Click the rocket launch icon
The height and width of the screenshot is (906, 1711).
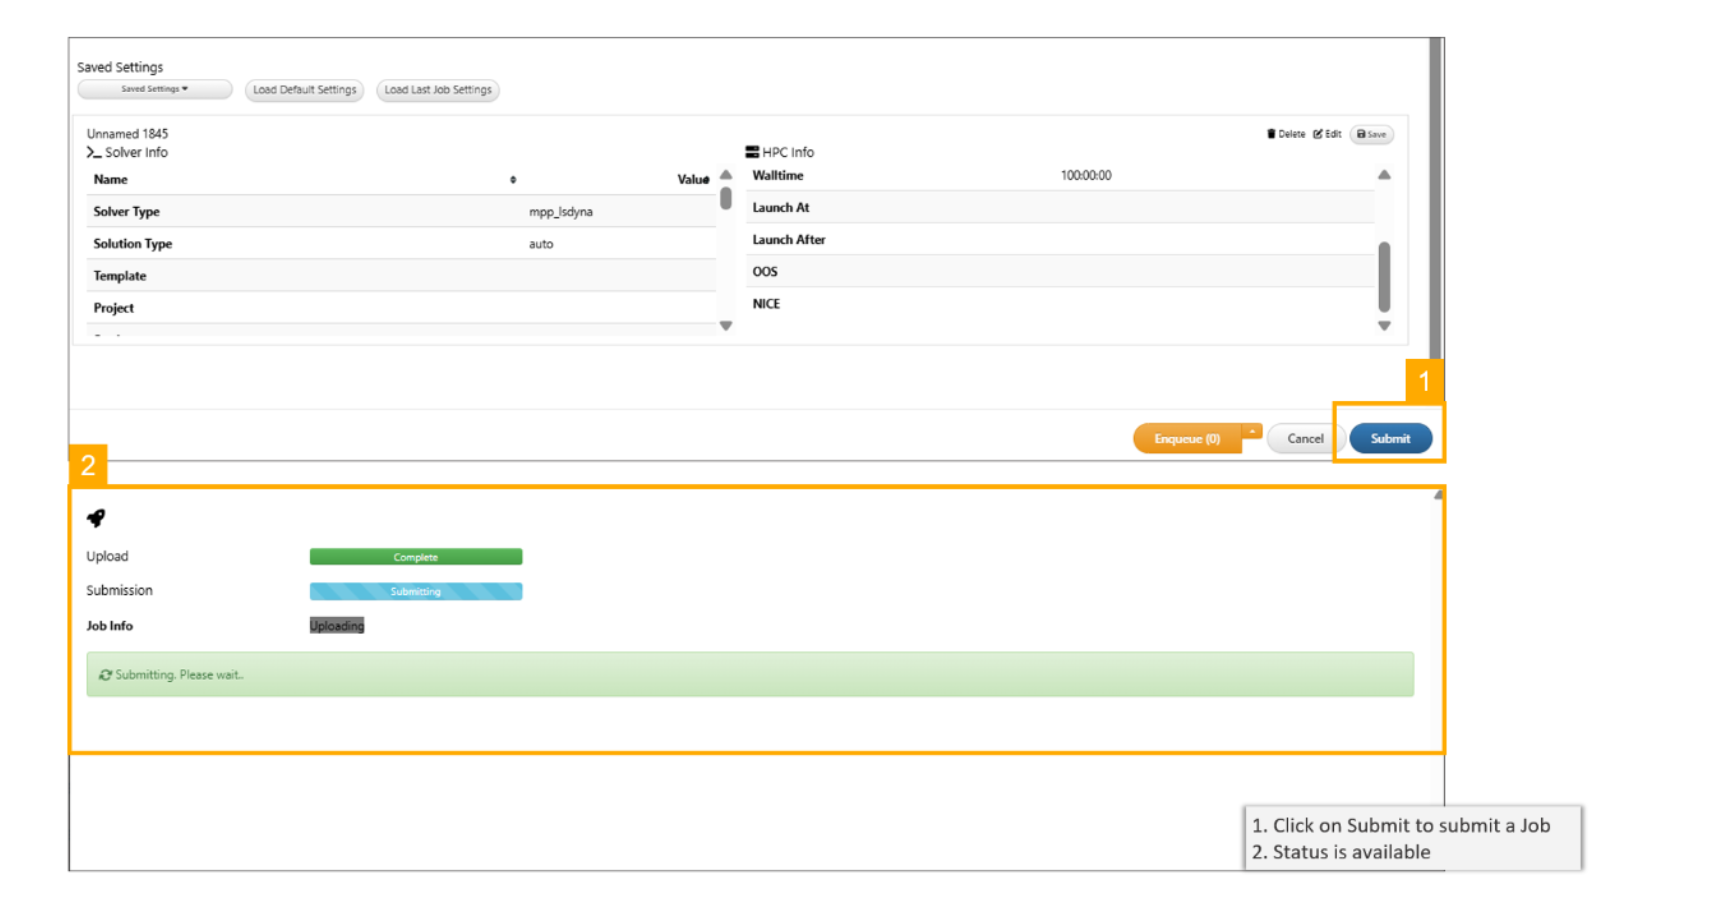click(96, 518)
